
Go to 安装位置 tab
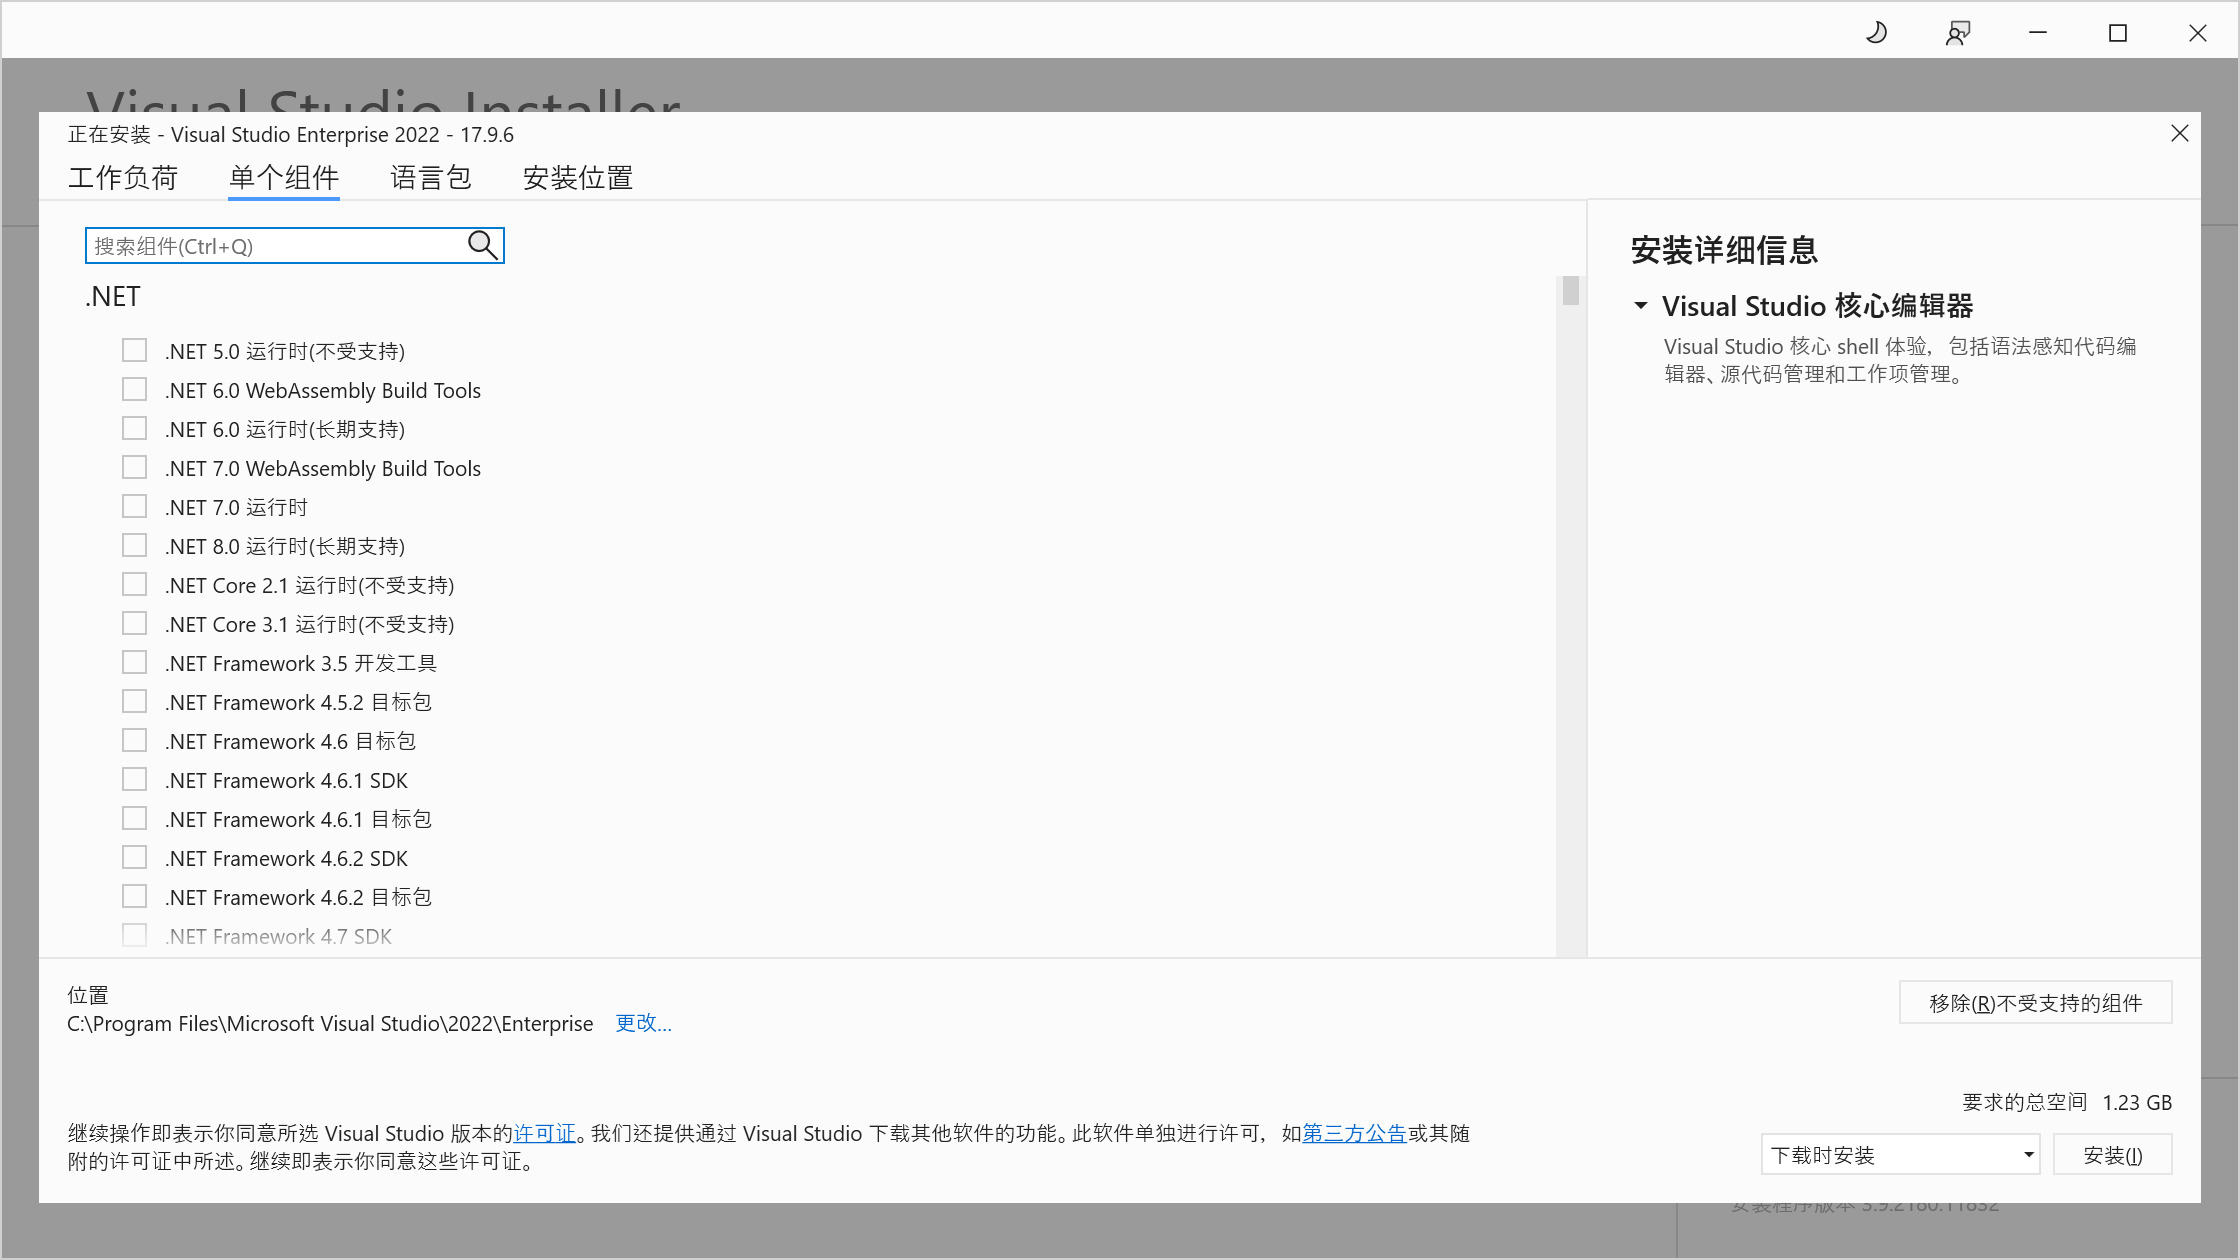577,178
